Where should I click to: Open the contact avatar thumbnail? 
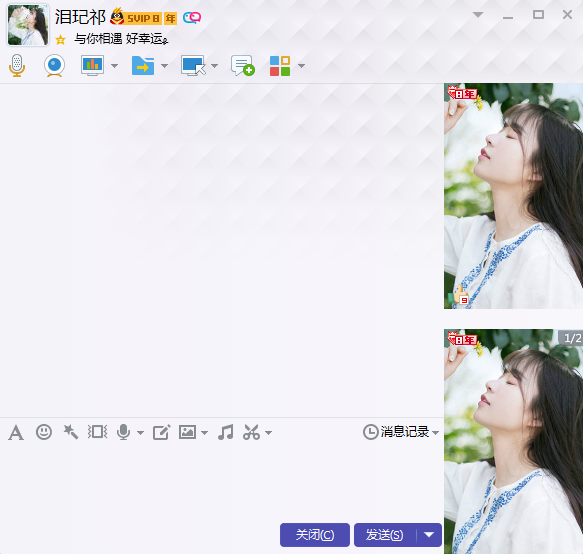(28, 25)
